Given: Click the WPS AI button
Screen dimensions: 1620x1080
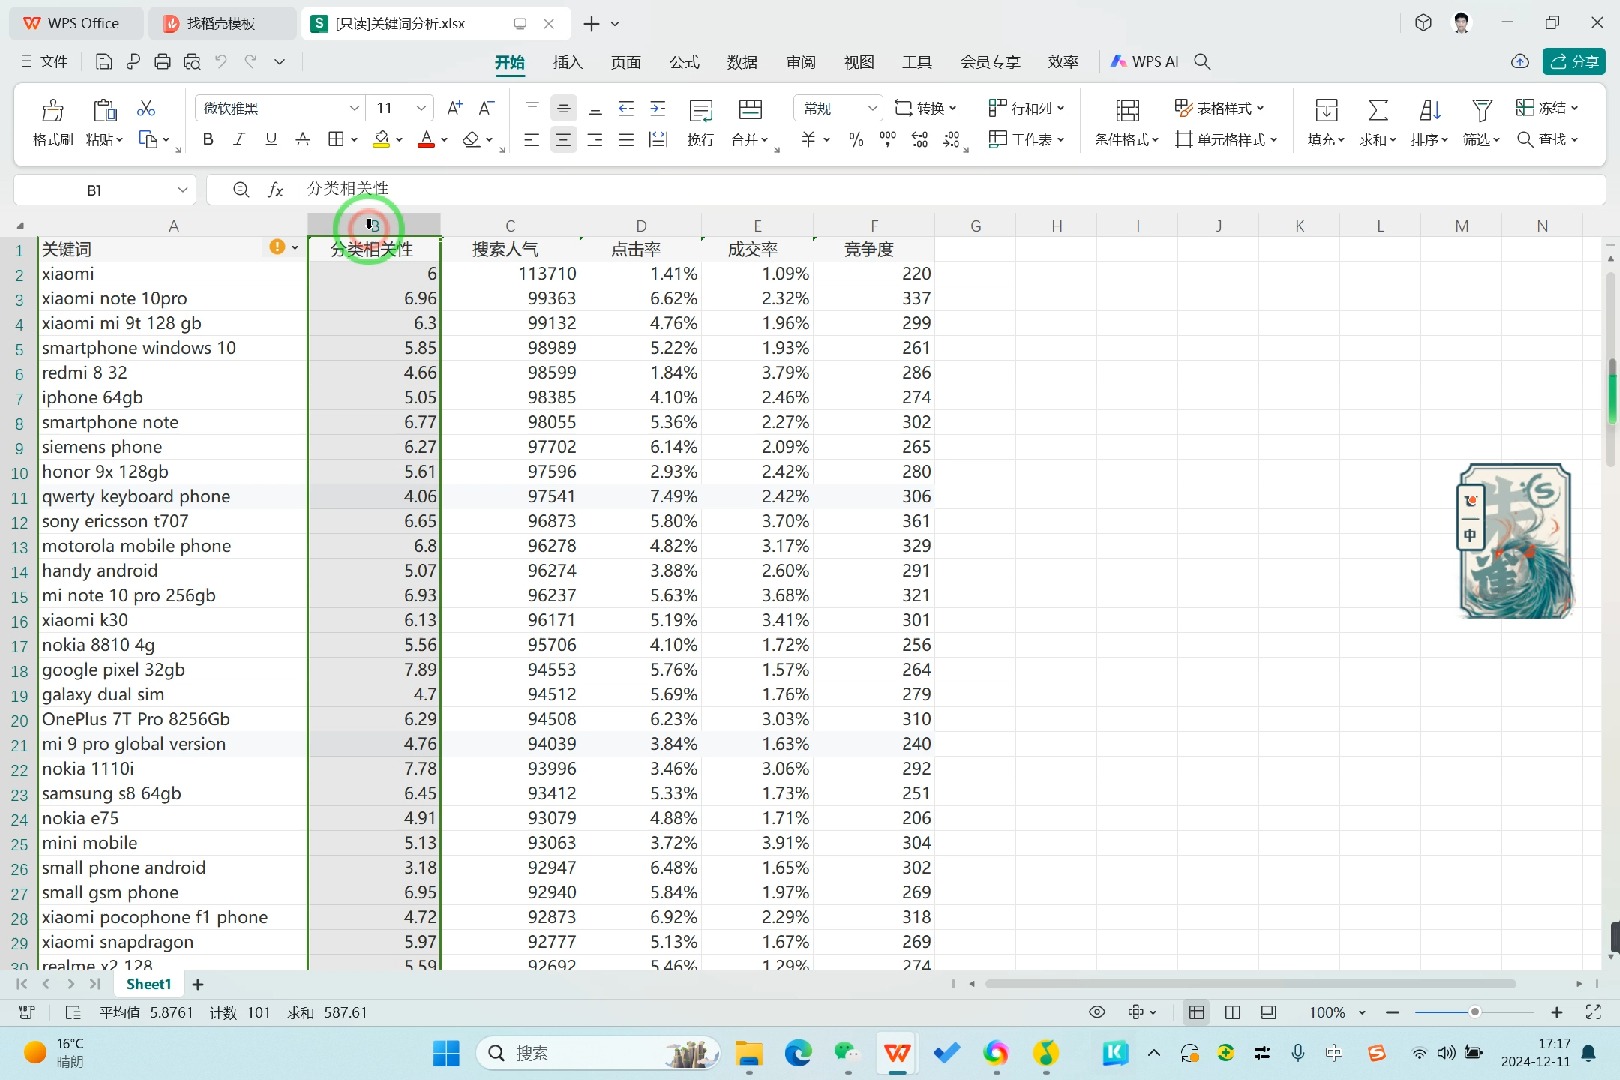Looking at the screenshot, I should 1145,62.
